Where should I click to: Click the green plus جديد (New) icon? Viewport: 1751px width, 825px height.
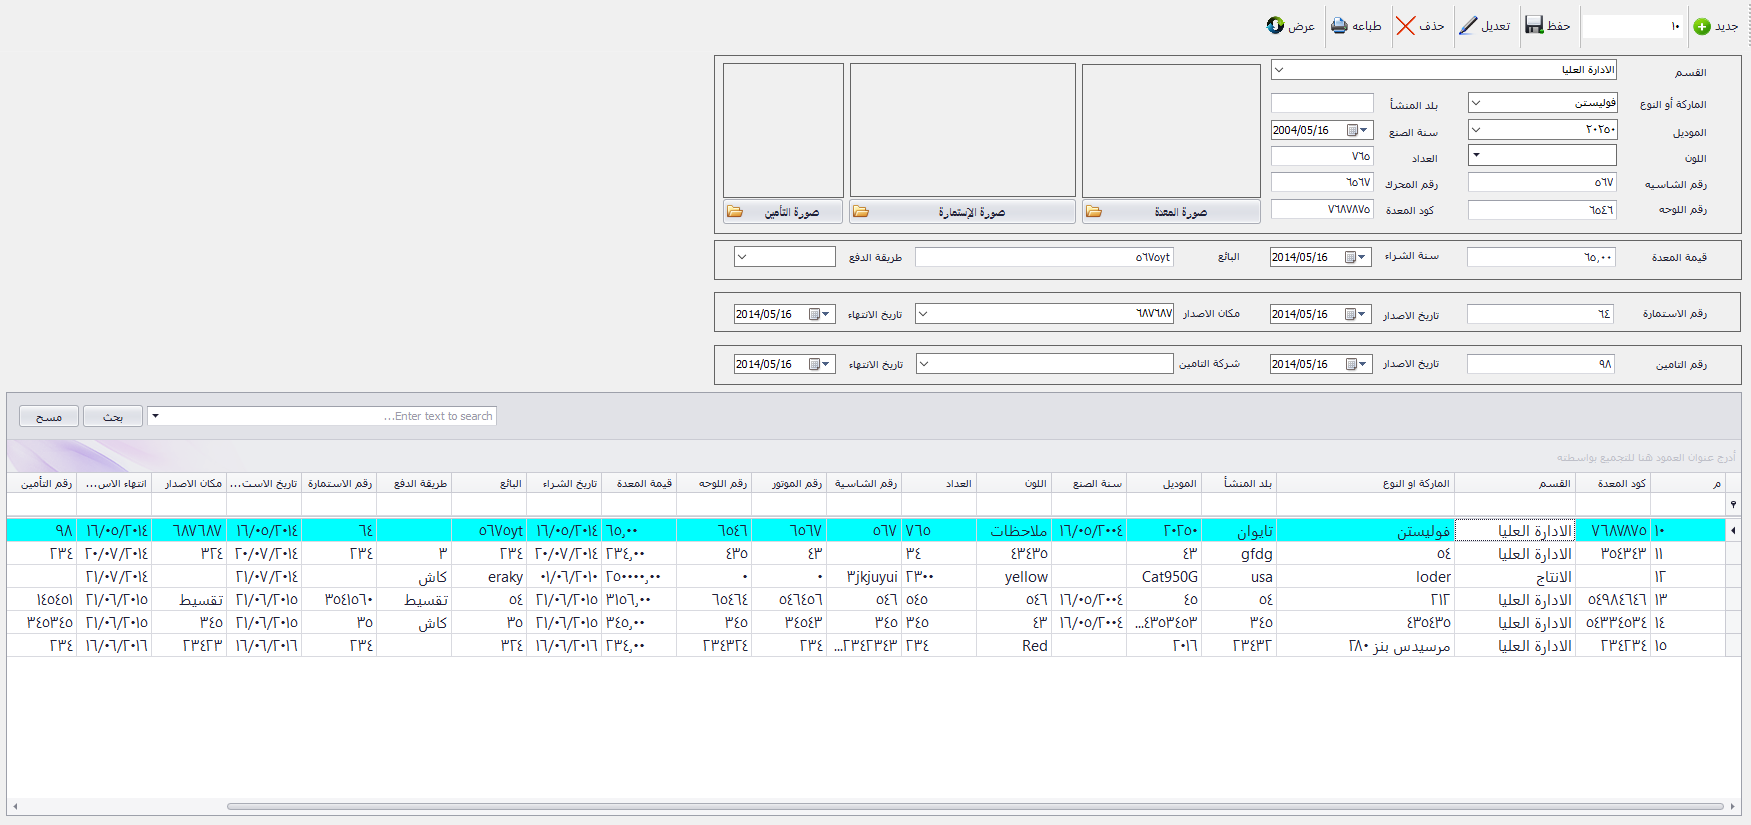click(x=1702, y=26)
